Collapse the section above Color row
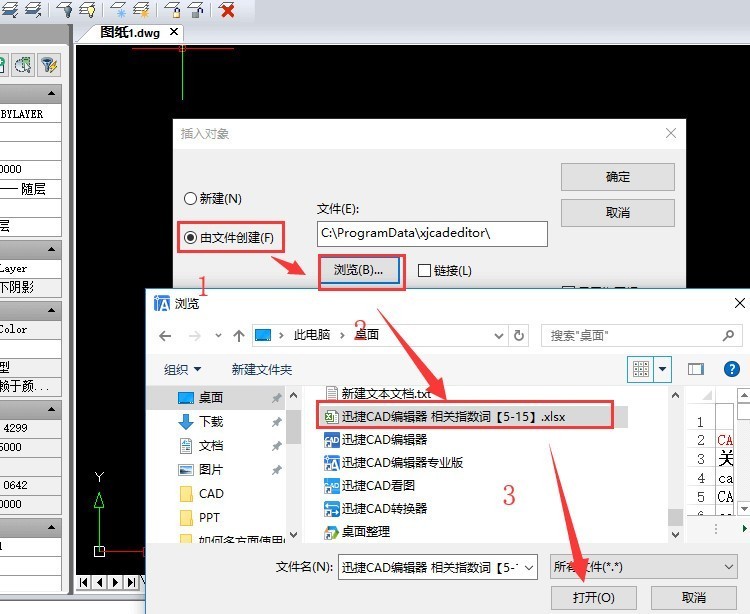This screenshot has height=614, width=750. 51,311
